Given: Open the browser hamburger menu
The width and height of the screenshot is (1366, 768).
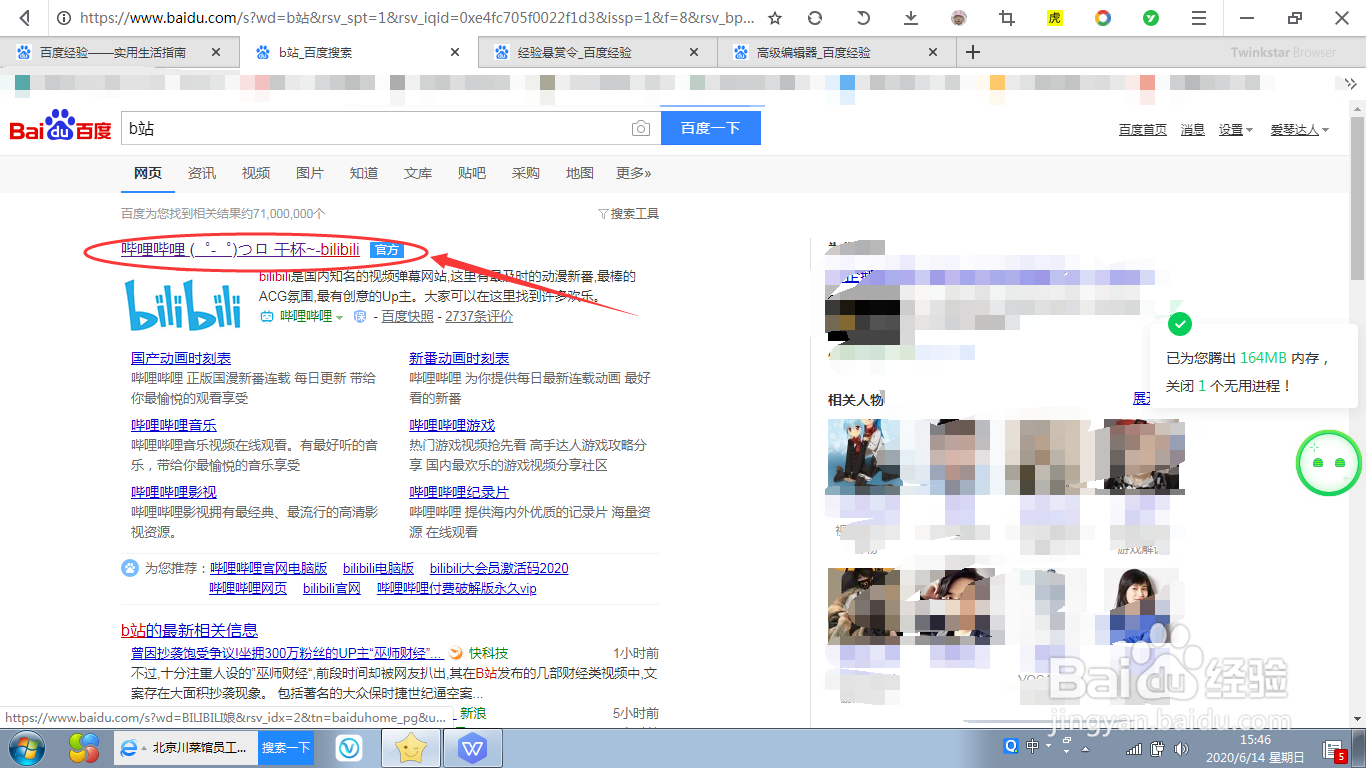Looking at the screenshot, I should [x=1199, y=18].
